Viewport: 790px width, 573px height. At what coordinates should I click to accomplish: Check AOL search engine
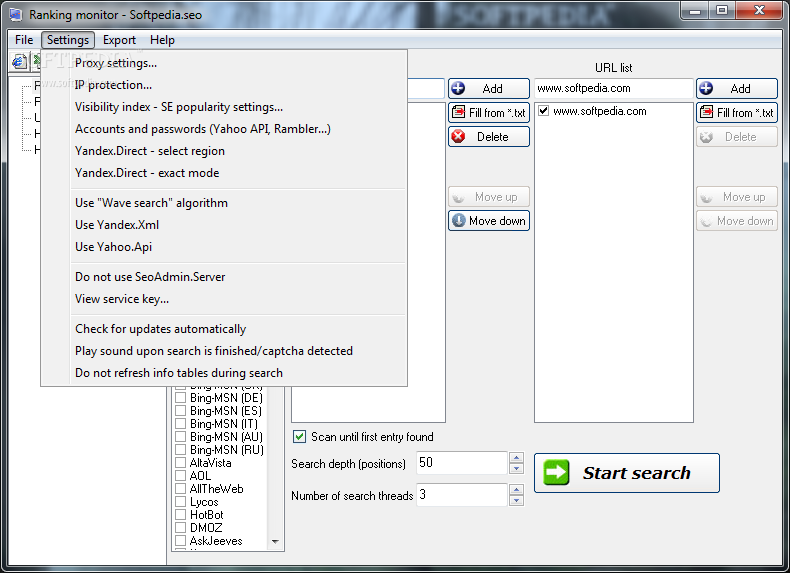click(x=180, y=476)
